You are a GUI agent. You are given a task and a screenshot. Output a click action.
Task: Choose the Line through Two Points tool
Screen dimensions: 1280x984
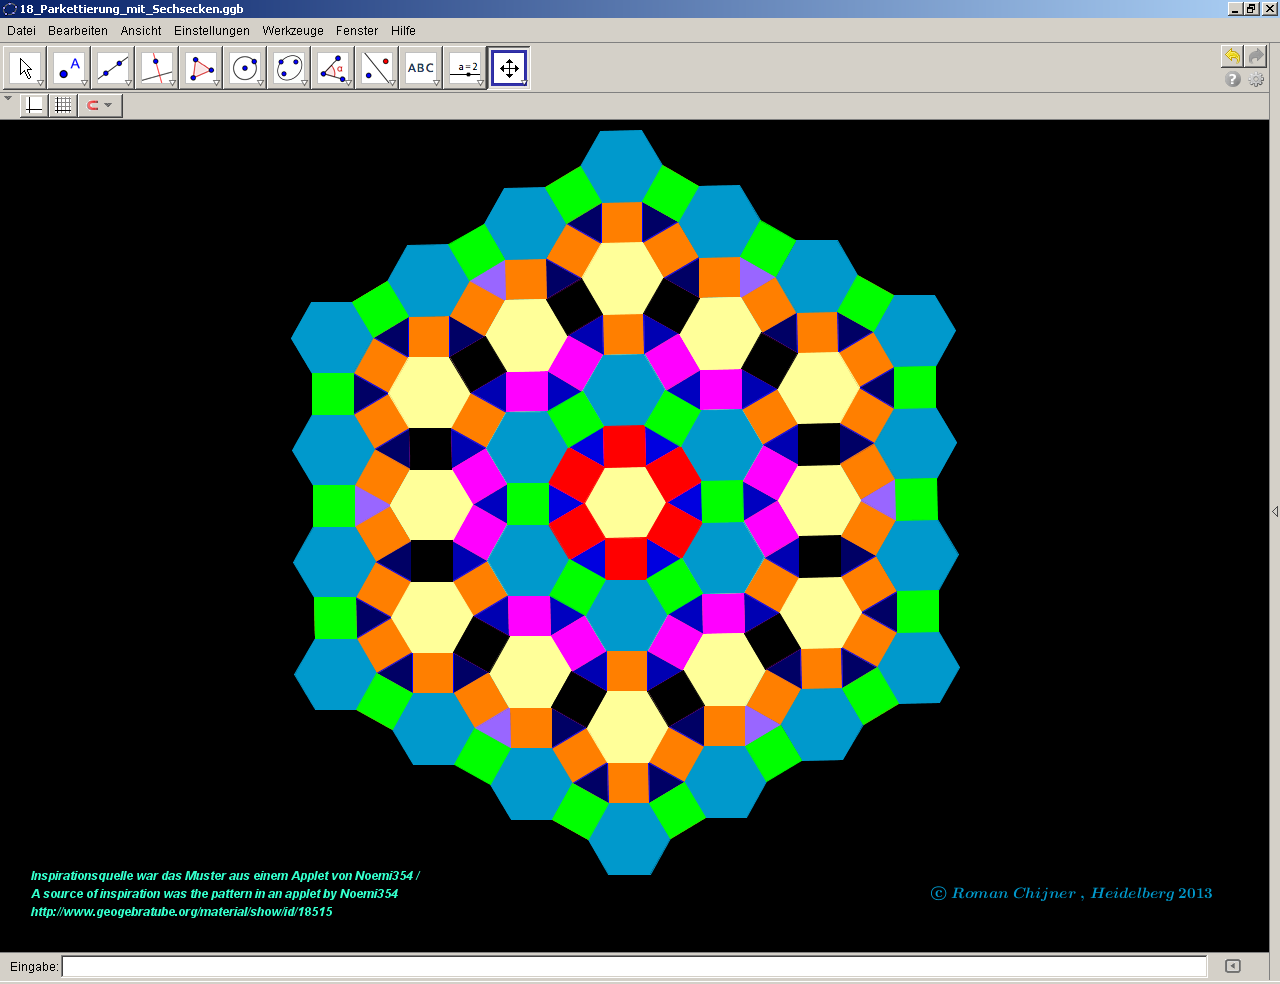tap(113, 68)
